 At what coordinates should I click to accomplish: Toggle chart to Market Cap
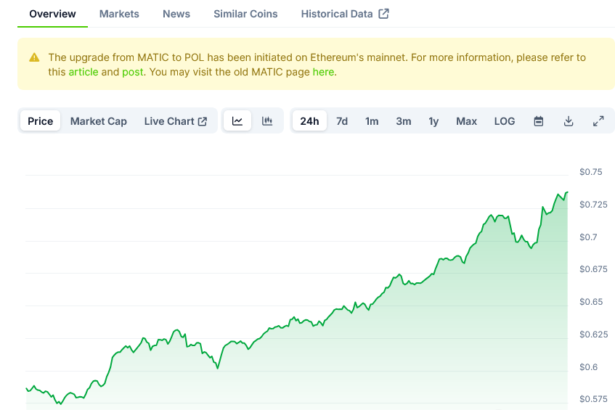click(98, 121)
